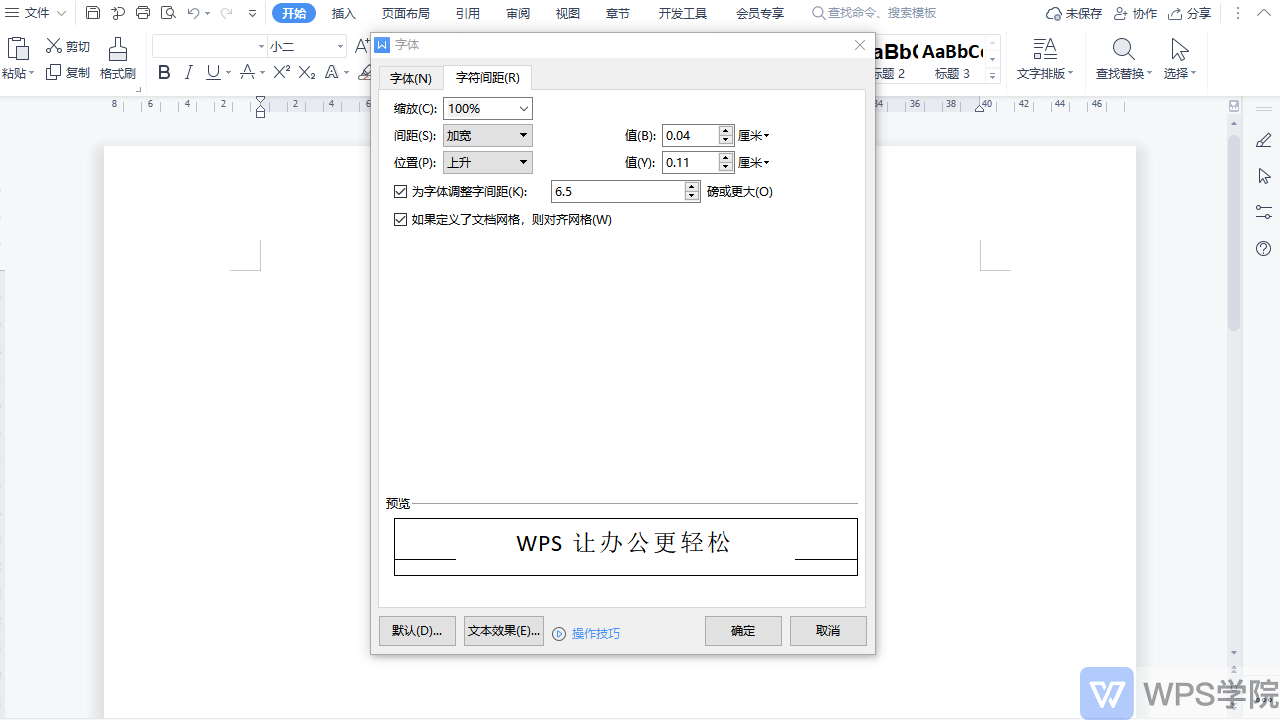
Task: Click the Undo icon
Action: coord(193,13)
